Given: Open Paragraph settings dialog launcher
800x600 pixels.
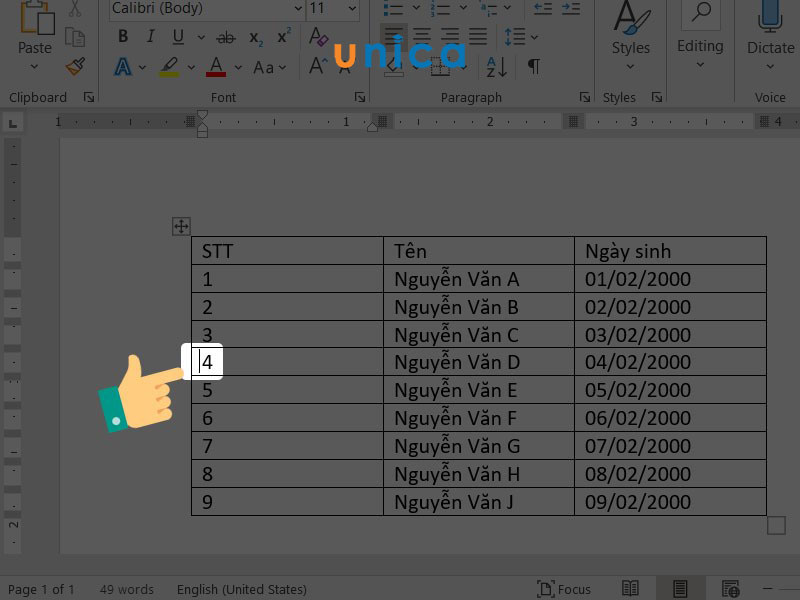Looking at the screenshot, I should tap(585, 97).
